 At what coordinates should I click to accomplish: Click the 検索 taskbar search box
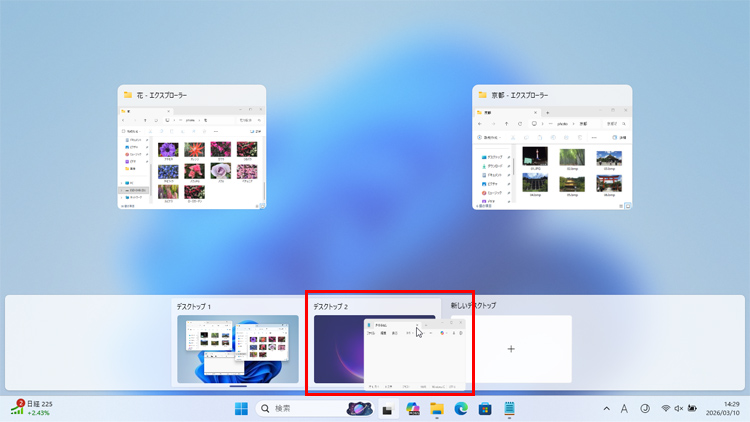298,408
